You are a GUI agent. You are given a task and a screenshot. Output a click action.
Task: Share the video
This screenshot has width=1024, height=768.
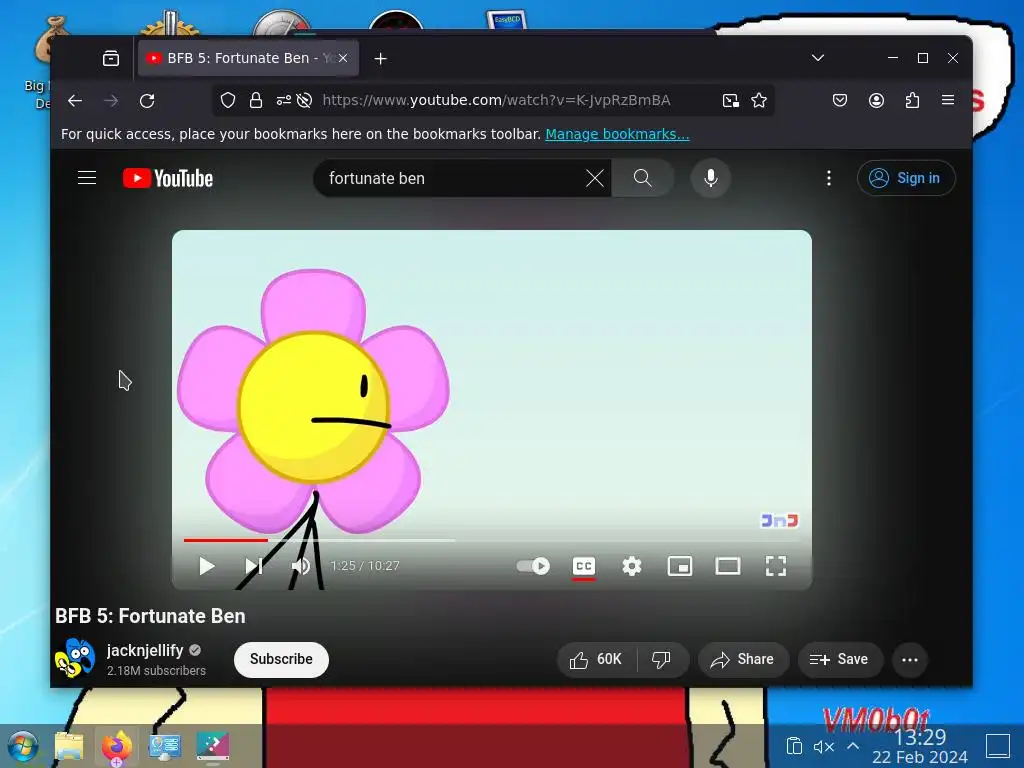tap(743, 660)
